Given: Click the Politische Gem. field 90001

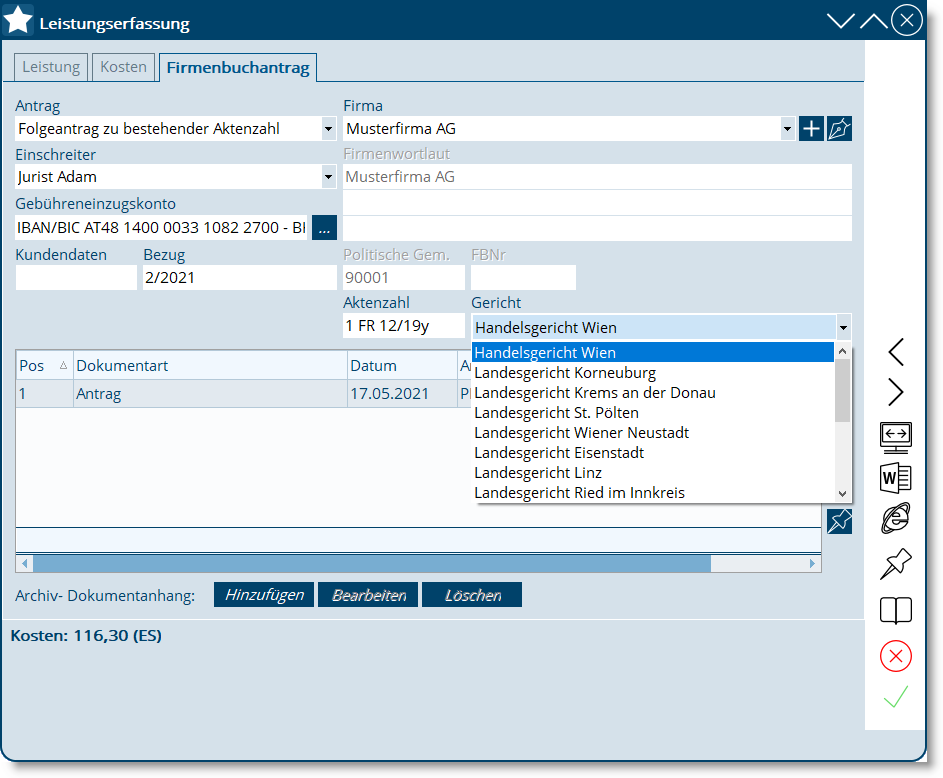Looking at the screenshot, I should 404,278.
